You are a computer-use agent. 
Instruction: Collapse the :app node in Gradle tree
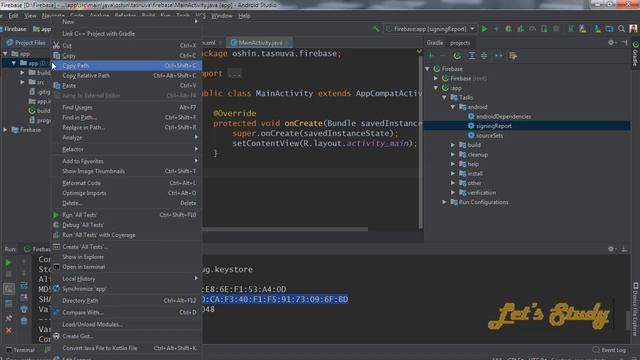[x=436, y=88]
